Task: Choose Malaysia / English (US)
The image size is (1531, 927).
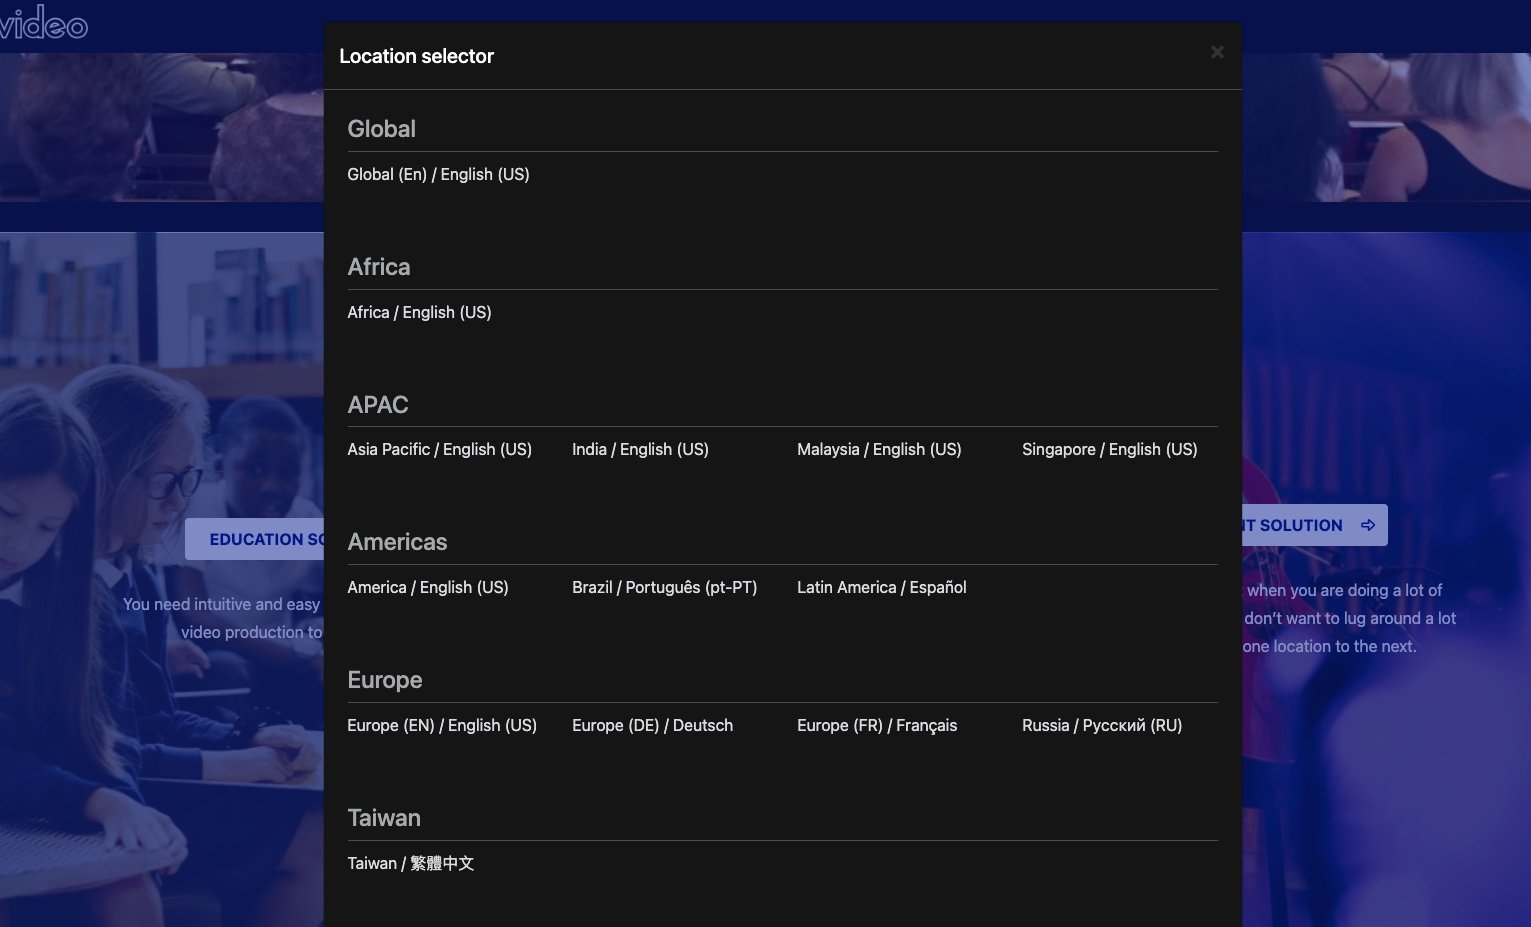Action: point(879,449)
